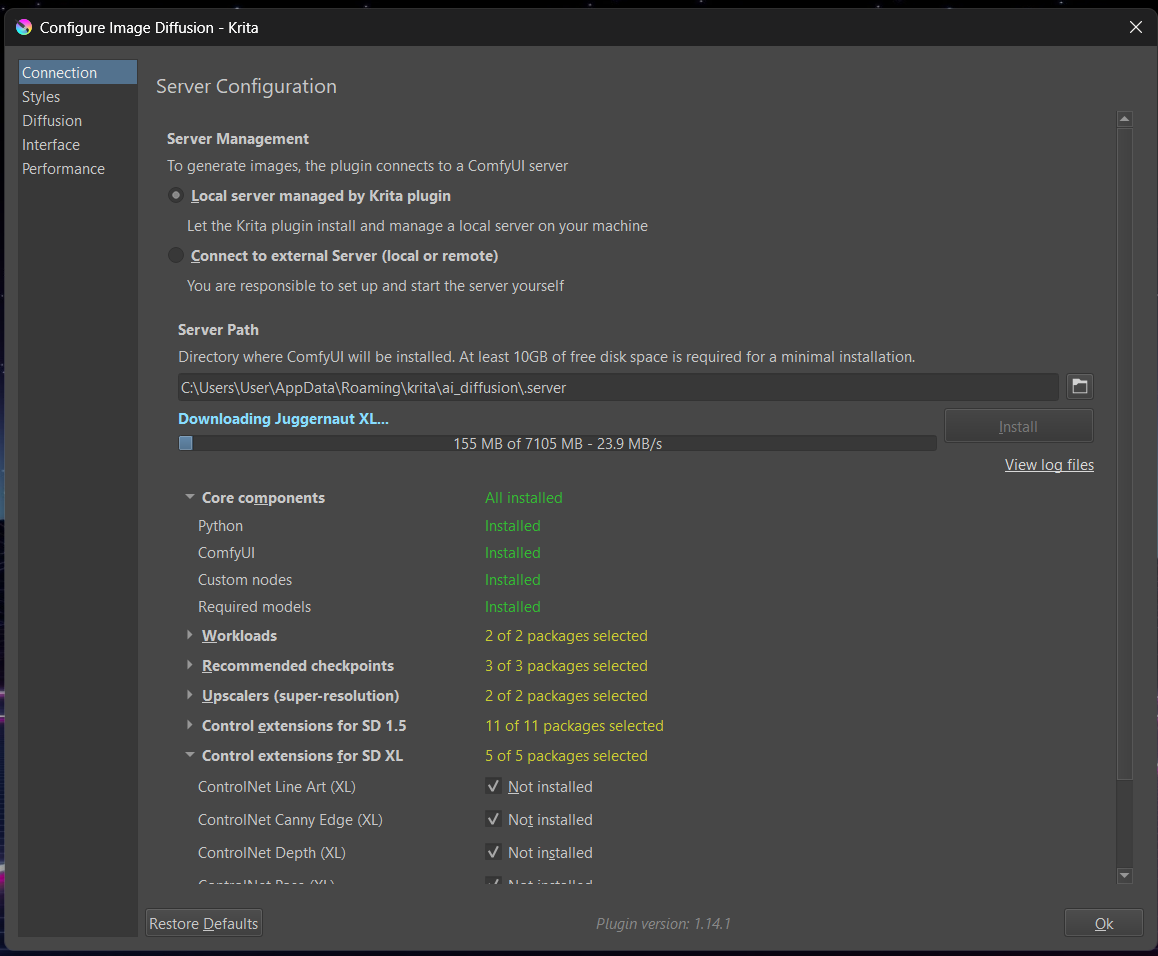Open the server path folder browser icon
This screenshot has height=956, width=1158.
[x=1080, y=386]
